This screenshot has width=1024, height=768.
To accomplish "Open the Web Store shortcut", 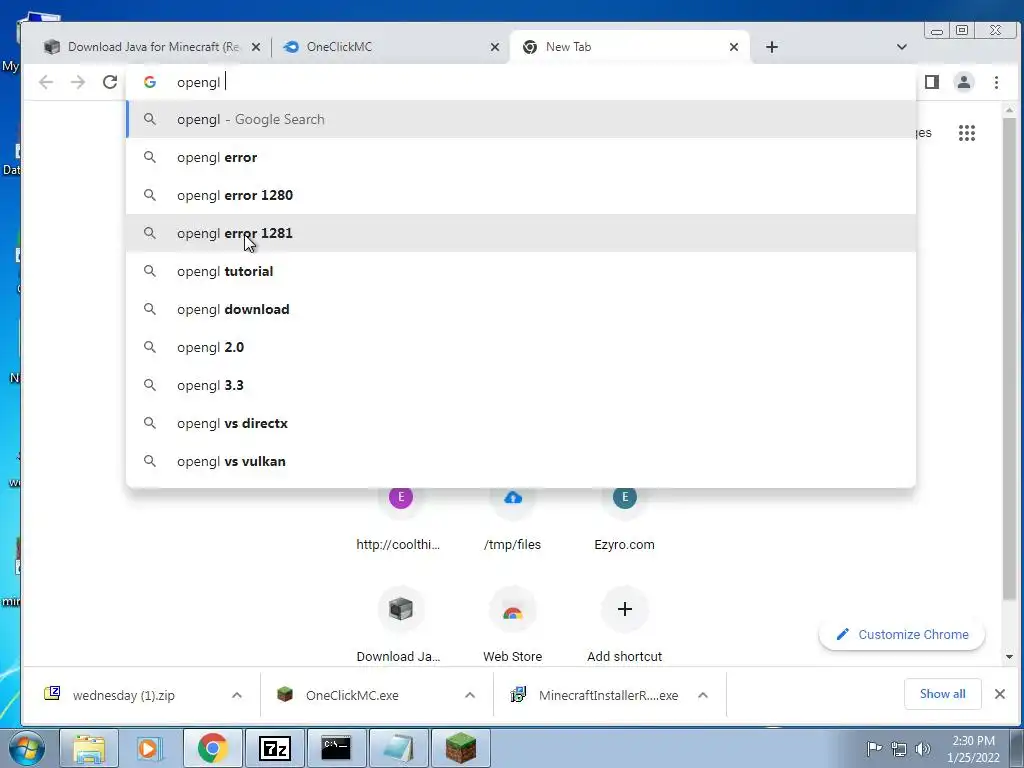I will pos(513,624).
